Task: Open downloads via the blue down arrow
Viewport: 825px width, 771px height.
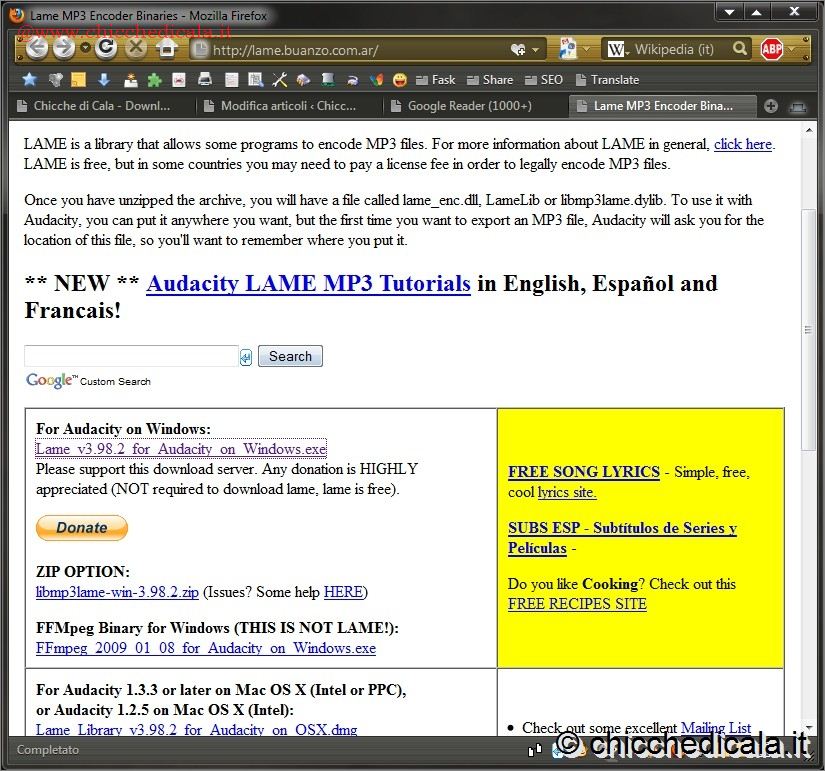Action: tap(103, 80)
